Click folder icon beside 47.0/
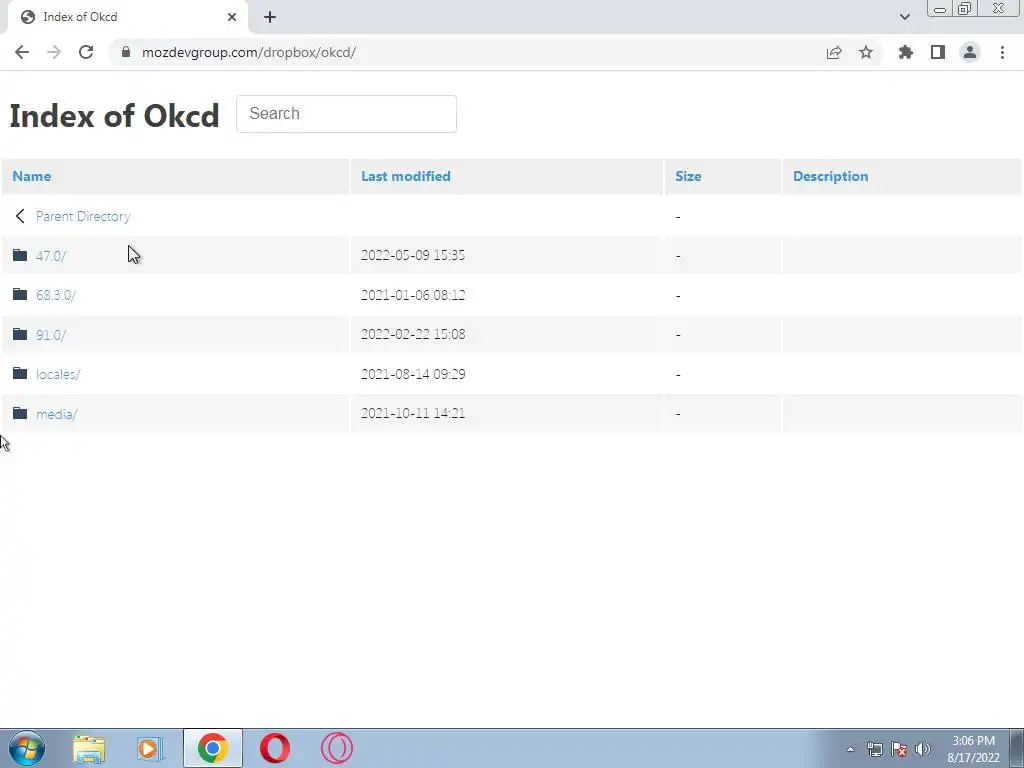The image size is (1024, 768). point(20,255)
